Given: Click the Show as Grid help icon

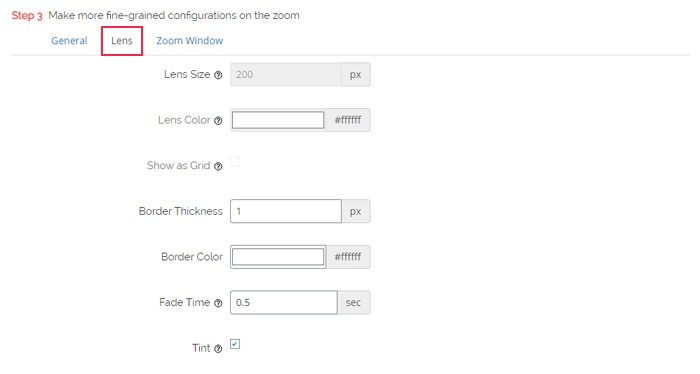Looking at the screenshot, I should point(218,166).
